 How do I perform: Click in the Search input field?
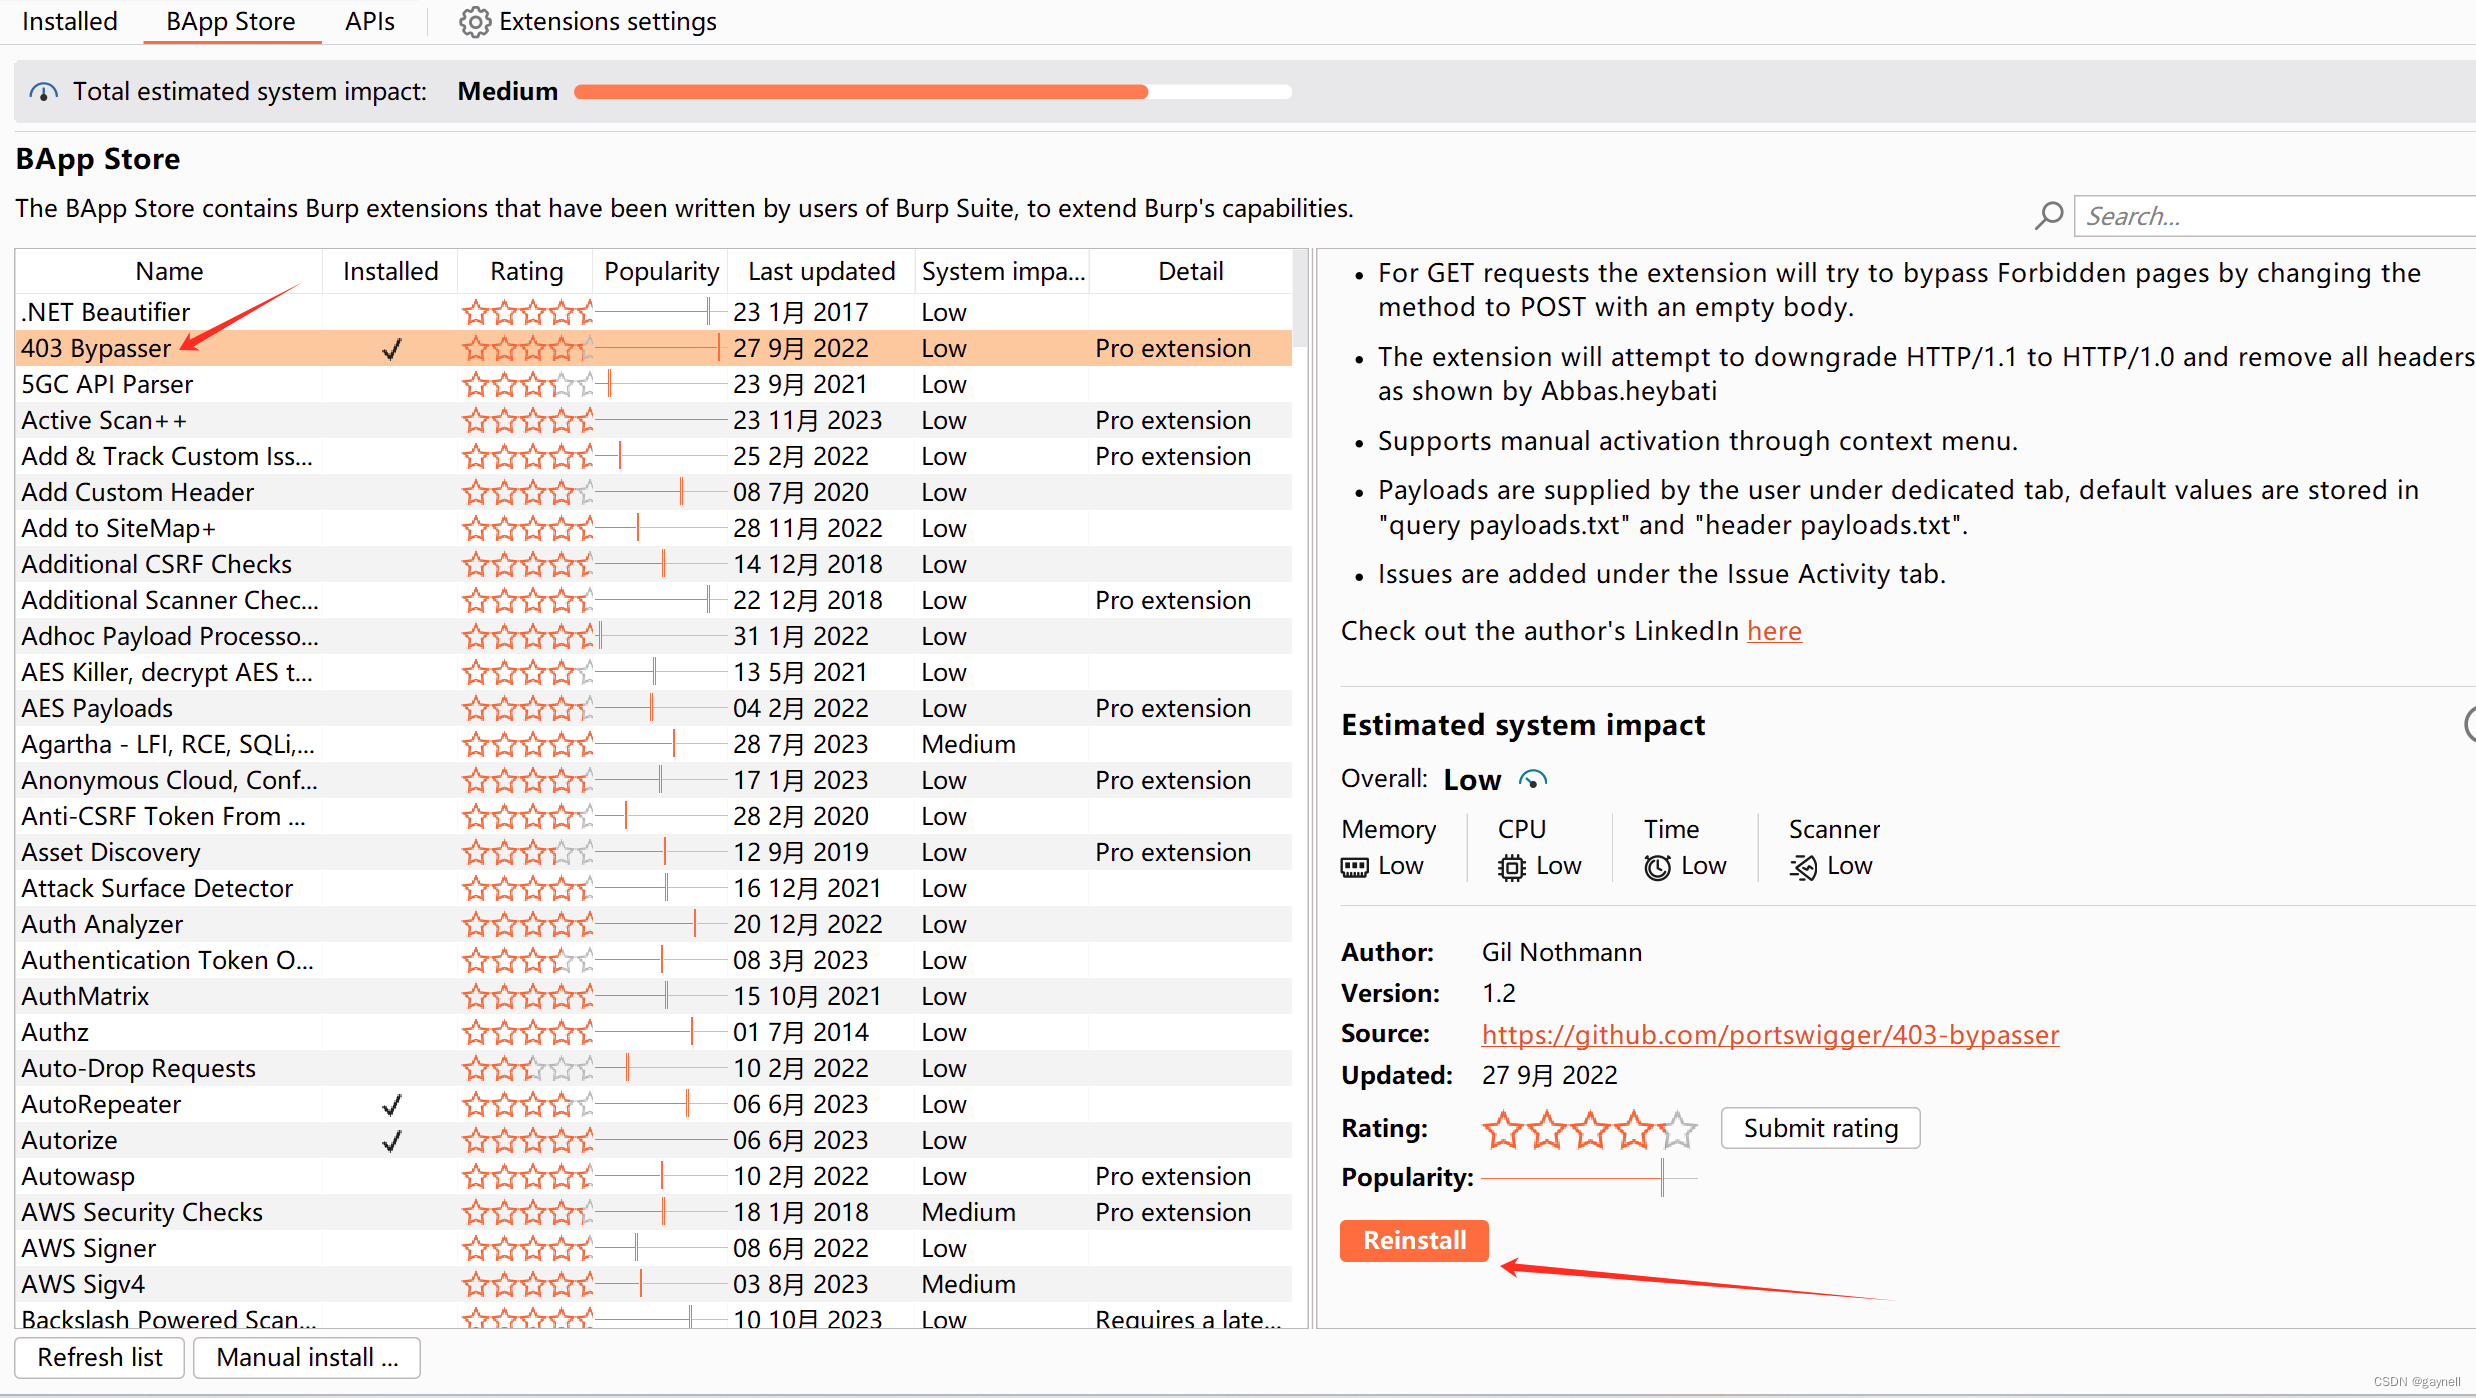pos(2270,216)
